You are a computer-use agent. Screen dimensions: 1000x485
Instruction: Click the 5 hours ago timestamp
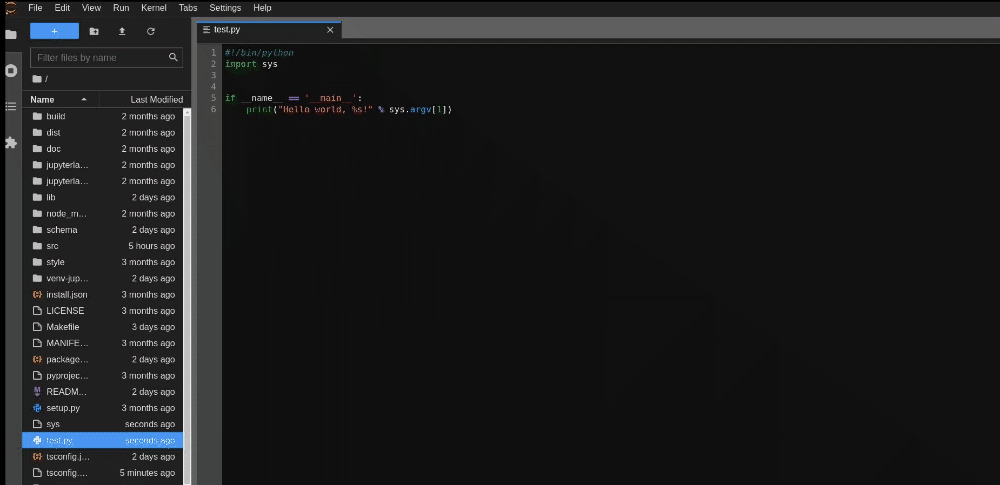point(151,246)
